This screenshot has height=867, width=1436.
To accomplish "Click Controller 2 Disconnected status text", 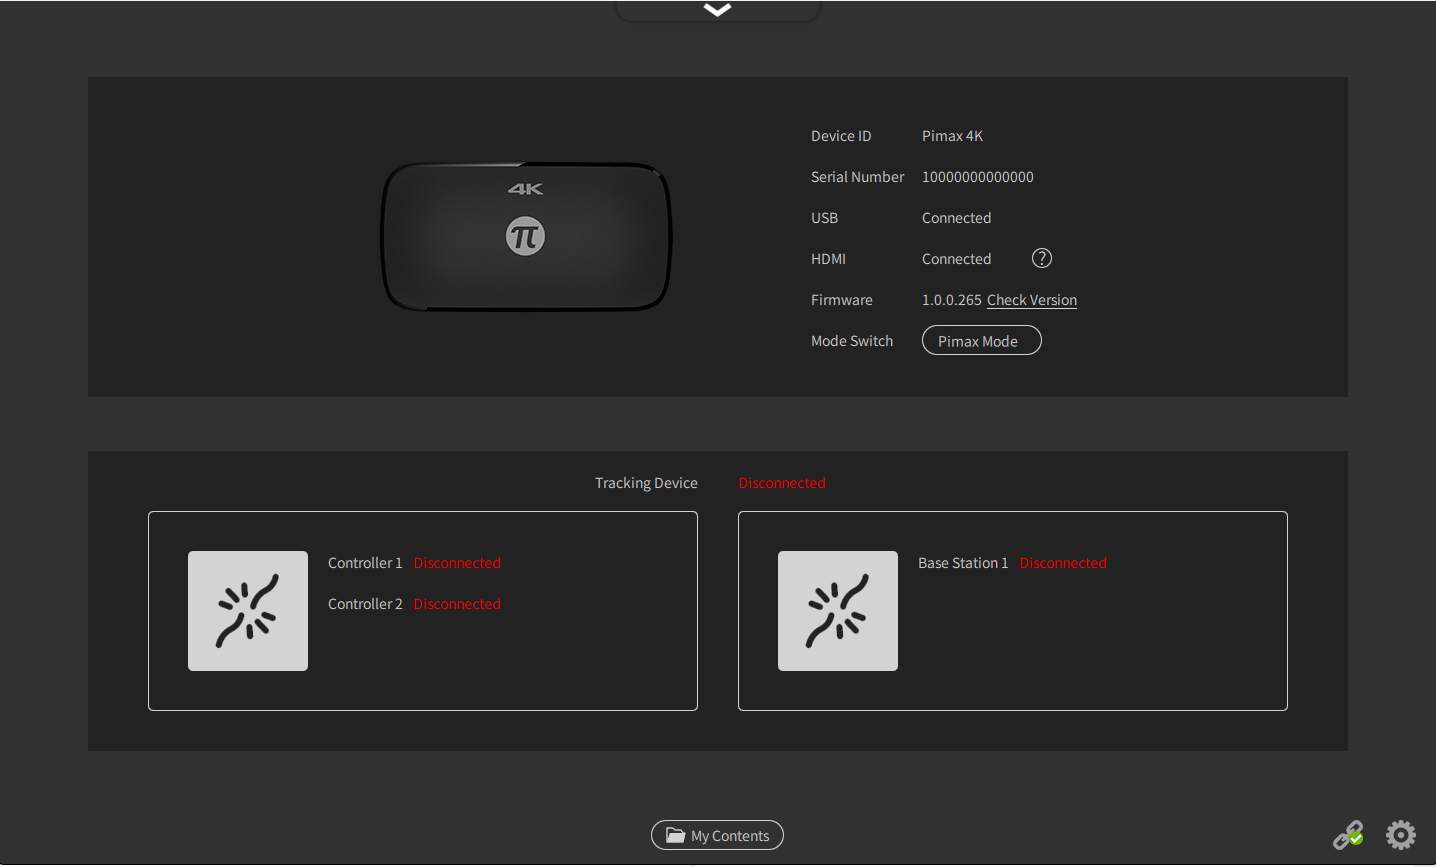I will coord(457,604).
